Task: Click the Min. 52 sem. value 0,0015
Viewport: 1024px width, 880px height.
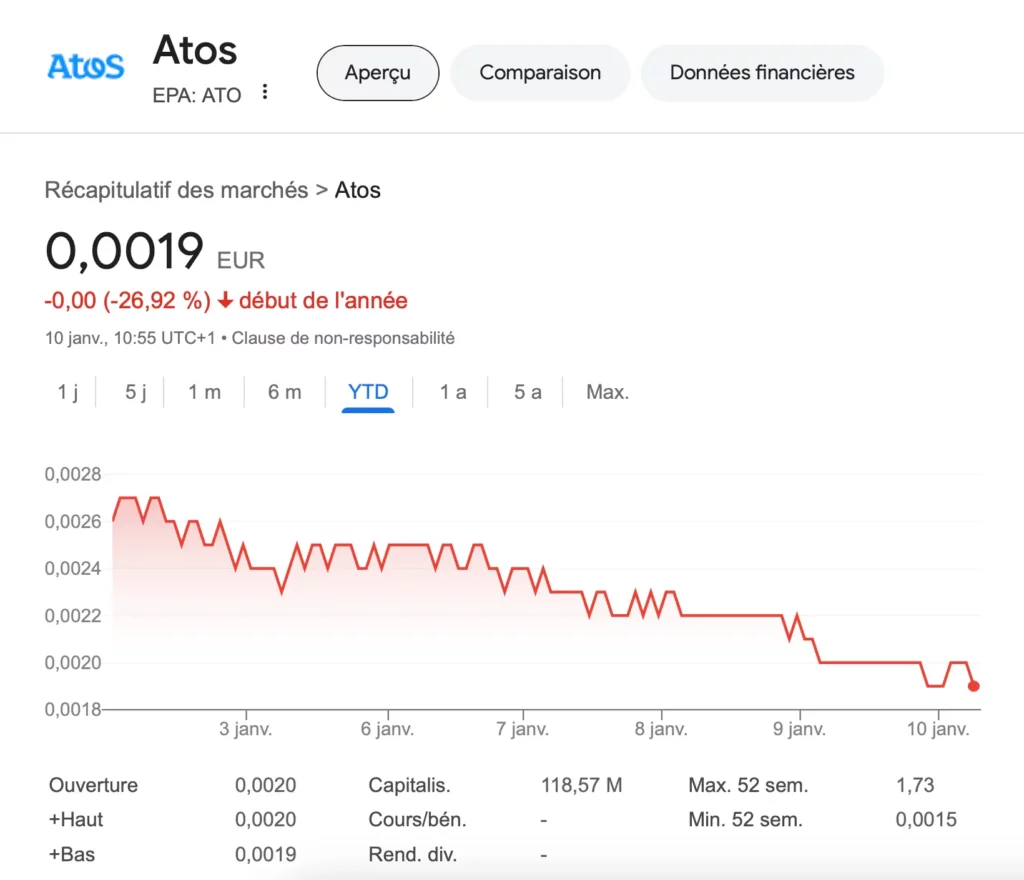Action: [x=925, y=819]
